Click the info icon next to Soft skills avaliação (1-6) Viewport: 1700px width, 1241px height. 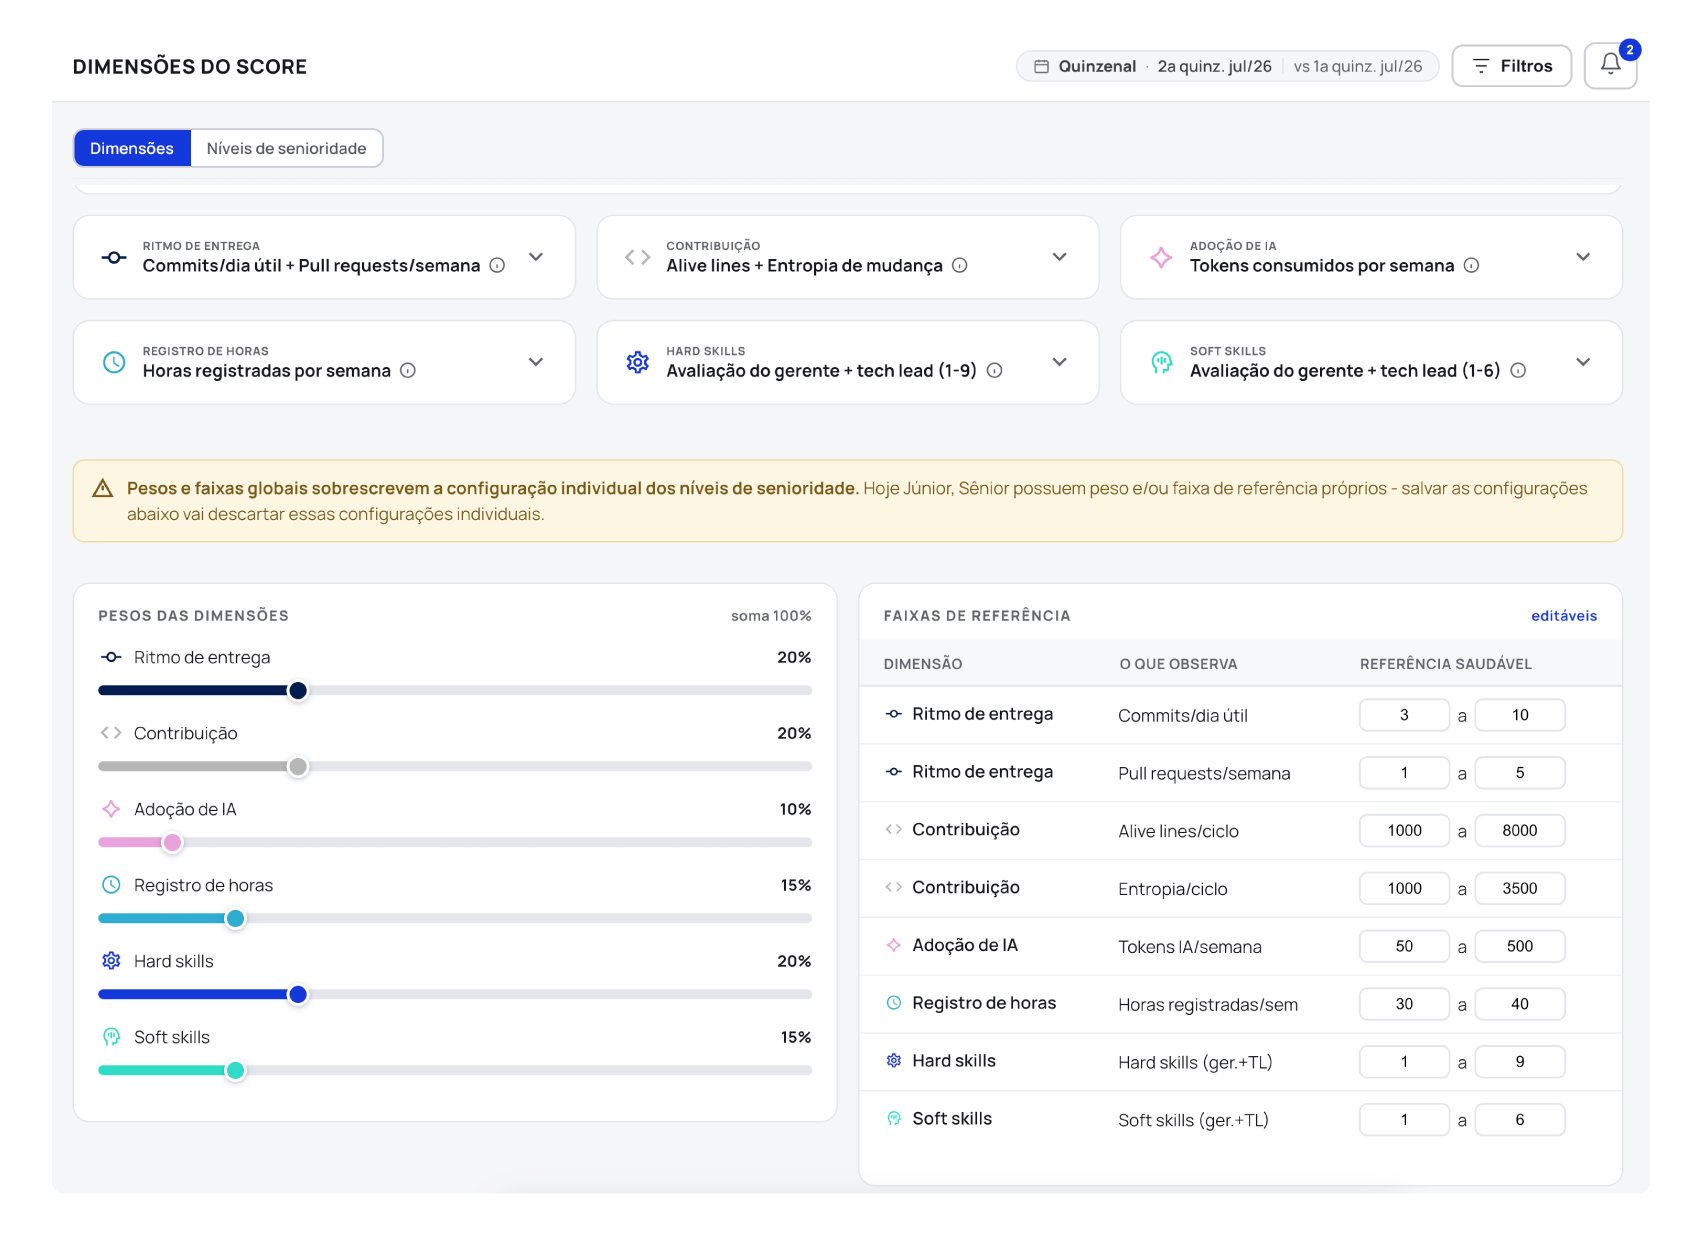(x=1518, y=370)
